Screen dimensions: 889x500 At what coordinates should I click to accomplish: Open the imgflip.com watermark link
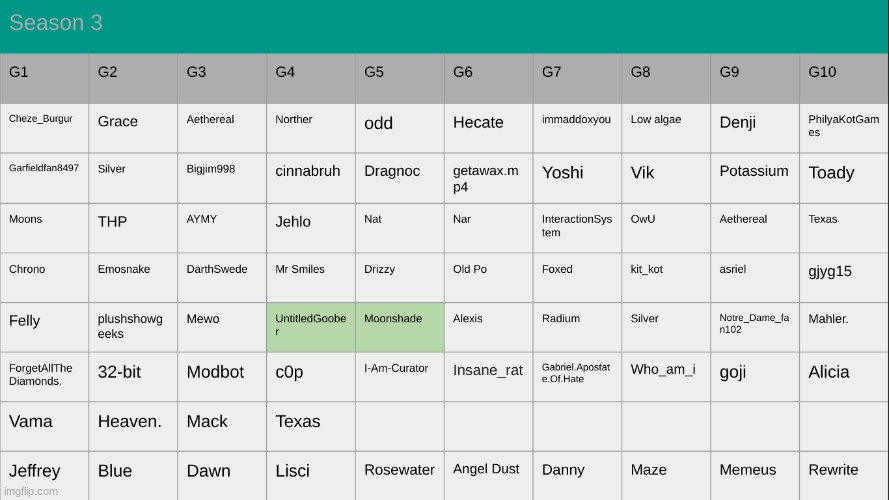pyautogui.click(x=30, y=491)
